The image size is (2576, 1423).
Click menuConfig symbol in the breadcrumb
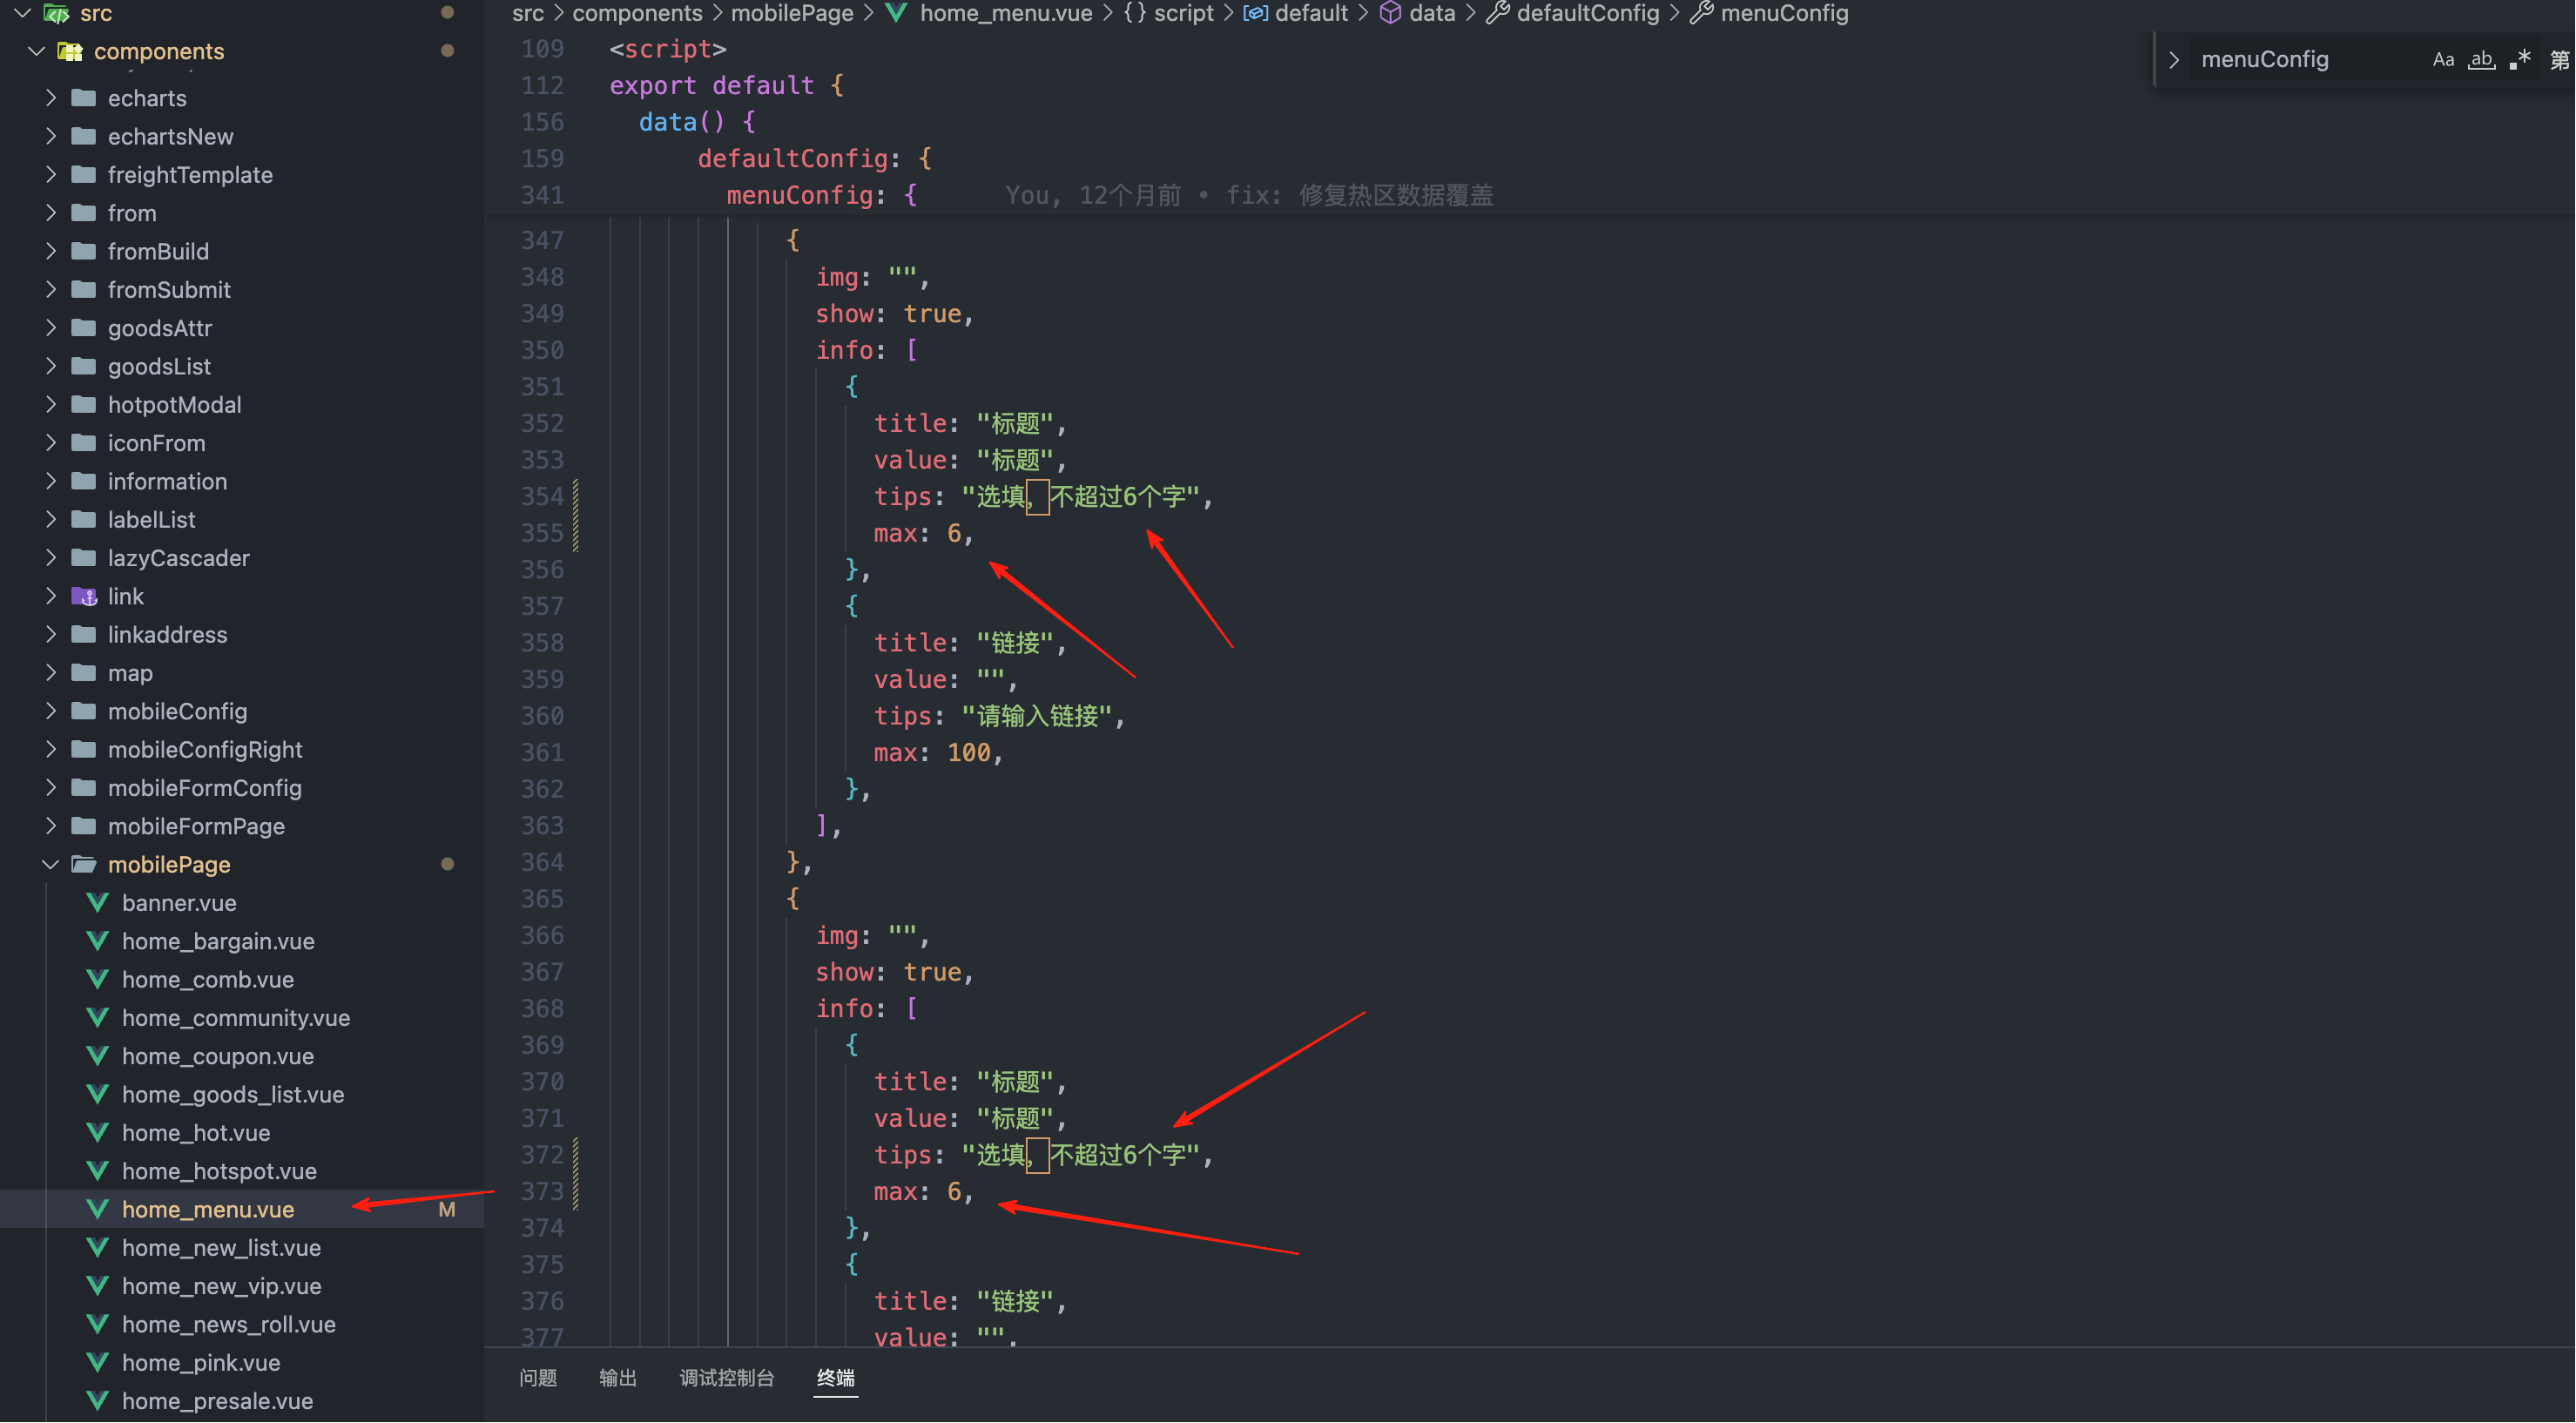coord(1784,13)
